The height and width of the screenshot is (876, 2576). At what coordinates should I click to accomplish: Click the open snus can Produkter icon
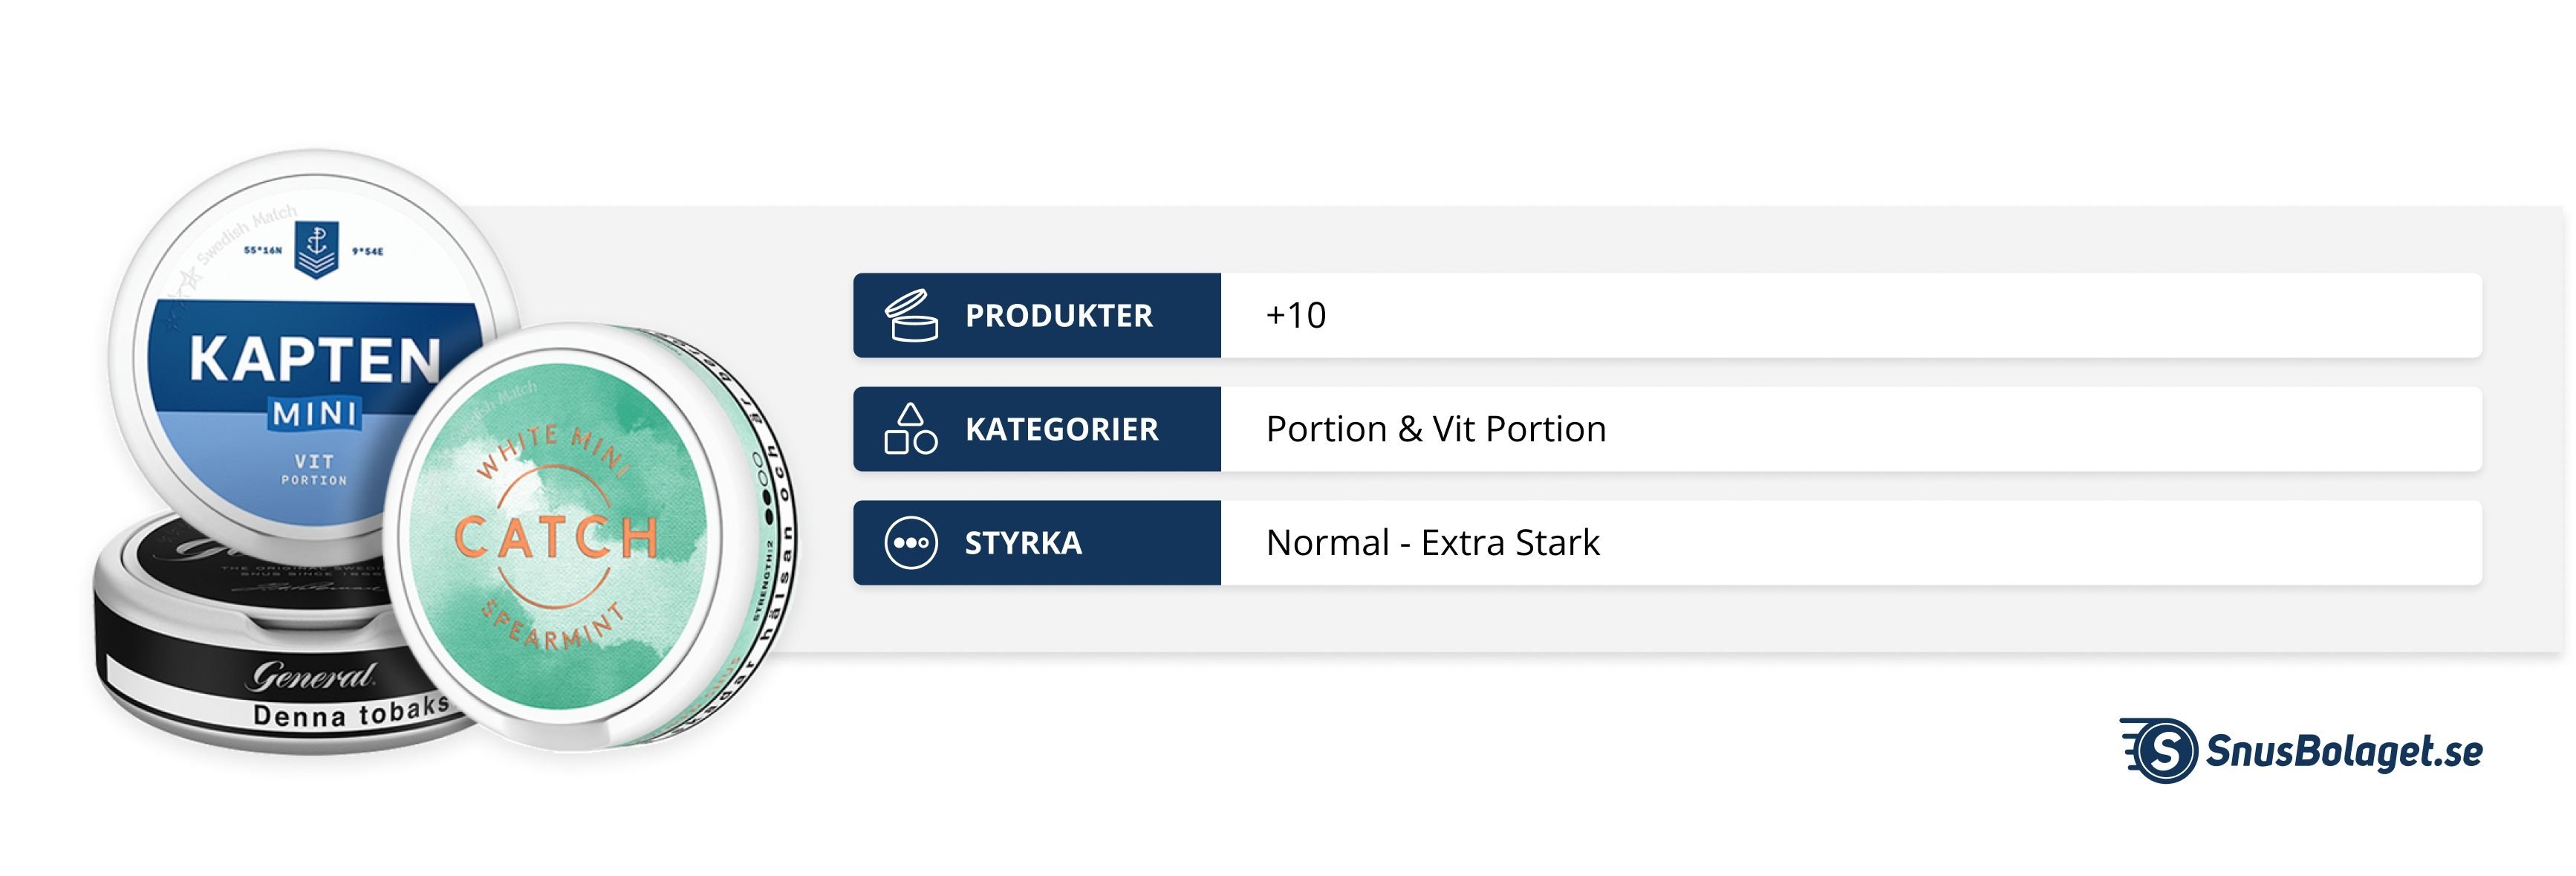(x=910, y=316)
